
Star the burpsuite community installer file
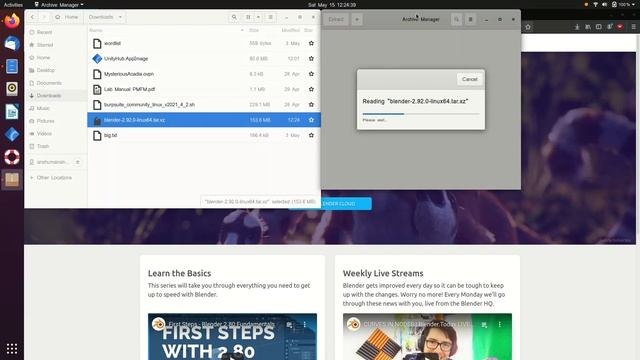[x=311, y=104]
